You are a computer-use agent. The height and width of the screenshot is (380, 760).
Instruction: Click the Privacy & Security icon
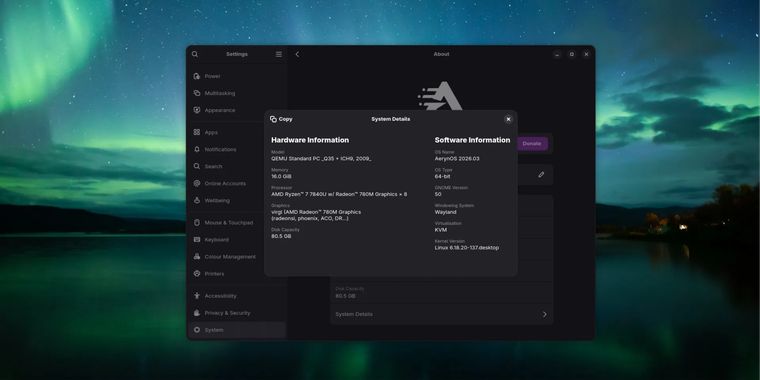coord(197,313)
